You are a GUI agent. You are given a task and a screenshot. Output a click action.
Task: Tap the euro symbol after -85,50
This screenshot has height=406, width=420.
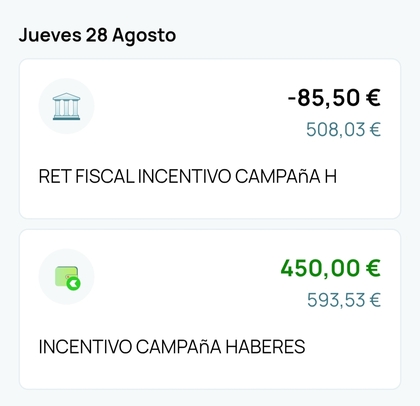373,98
